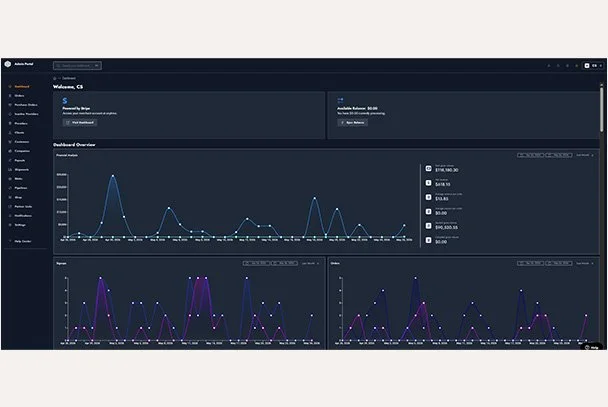The width and height of the screenshot is (608, 407).
Task: Click the Clients sidebar icon
Action: coord(10,133)
